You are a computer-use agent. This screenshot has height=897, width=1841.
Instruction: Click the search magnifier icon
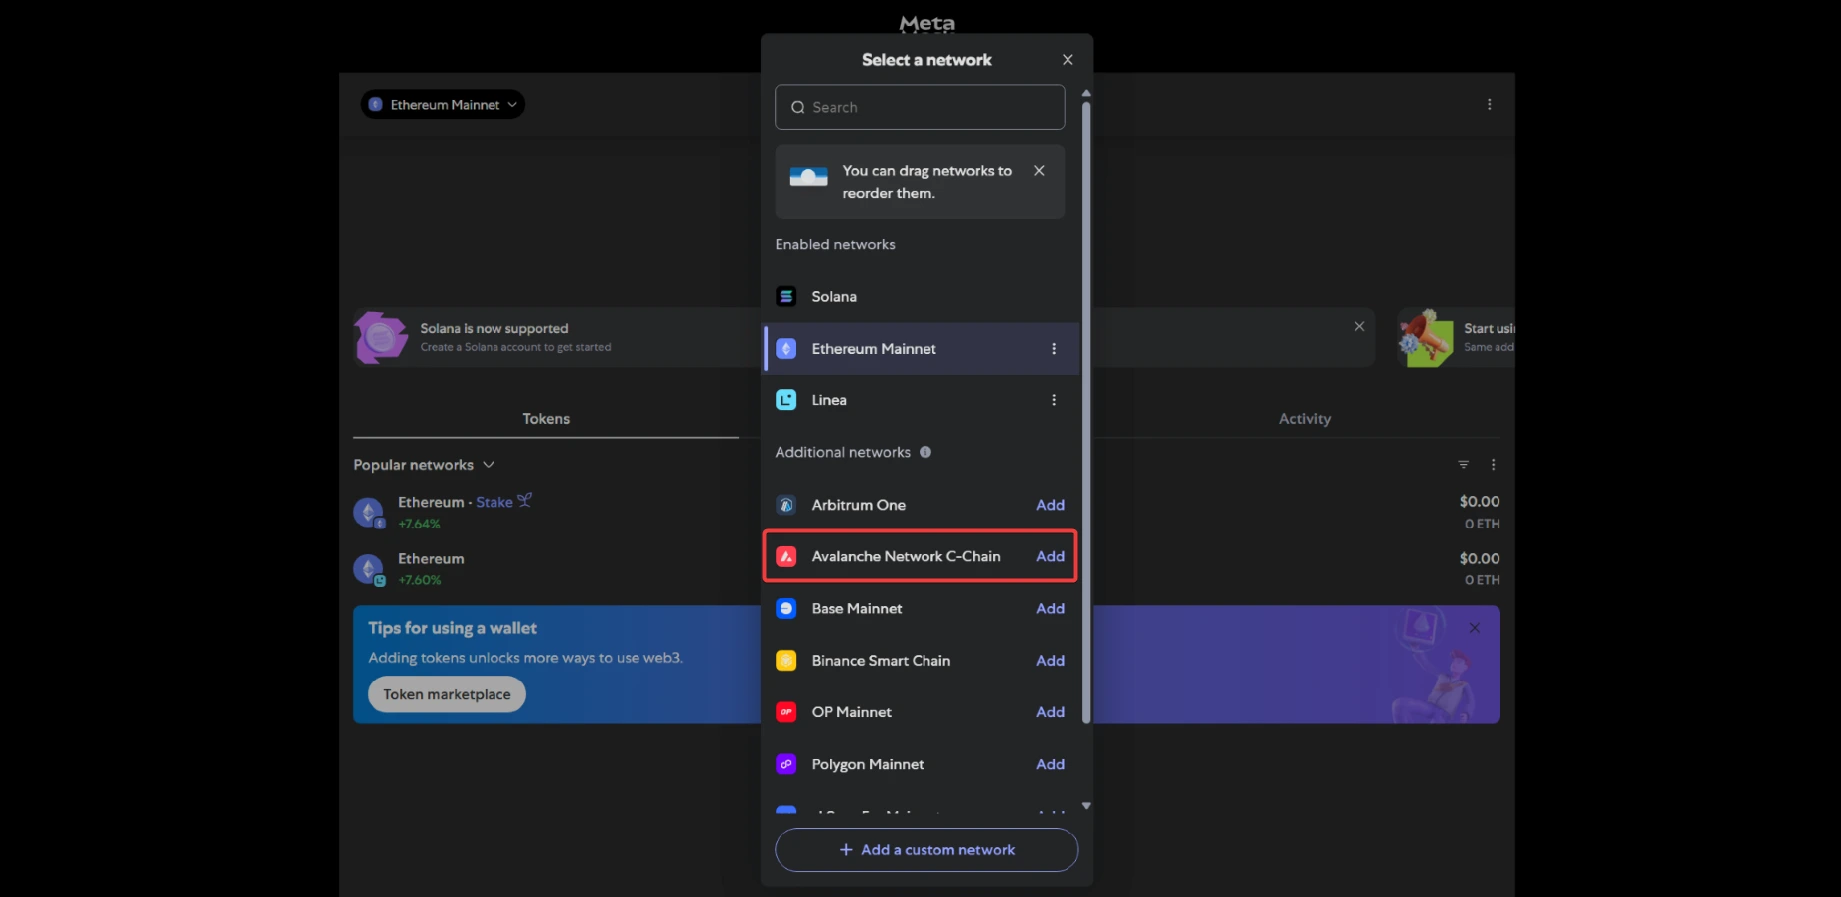(798, 107)
